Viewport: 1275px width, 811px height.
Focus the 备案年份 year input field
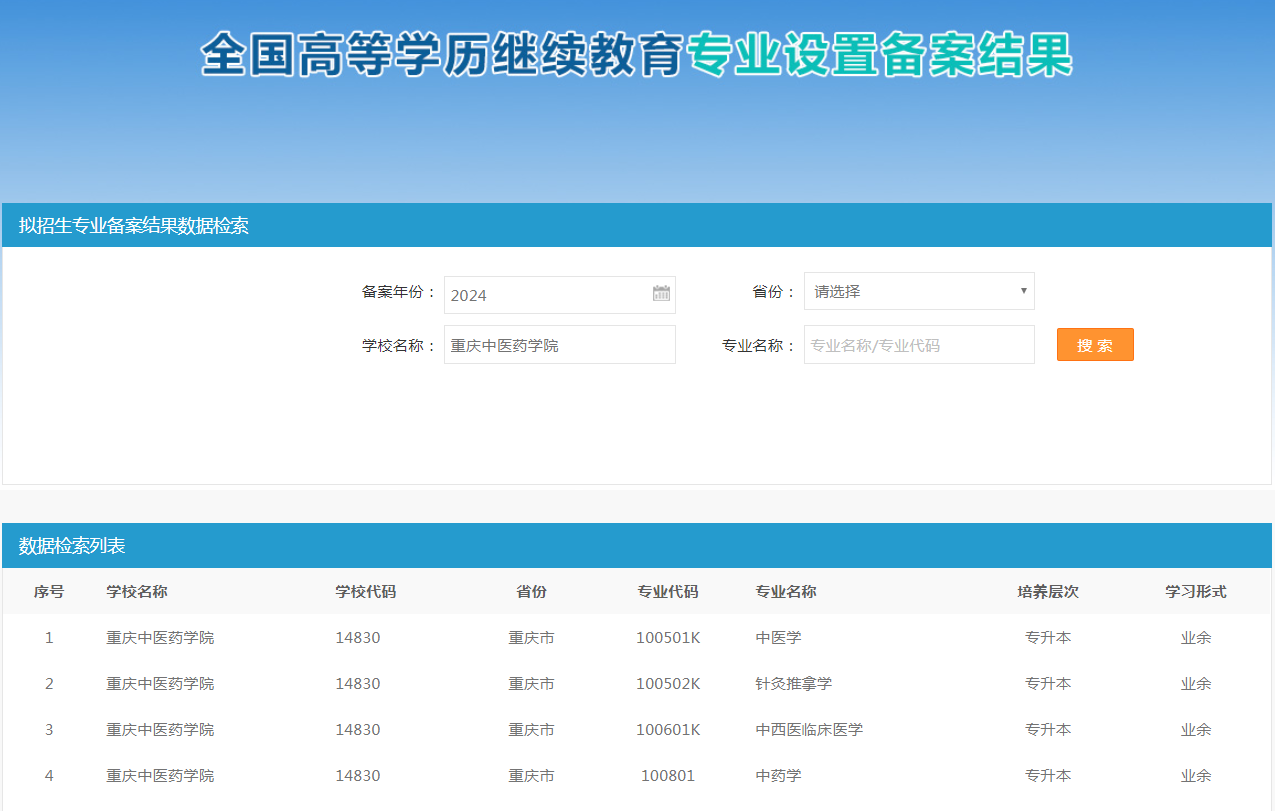tap(545, 295)
